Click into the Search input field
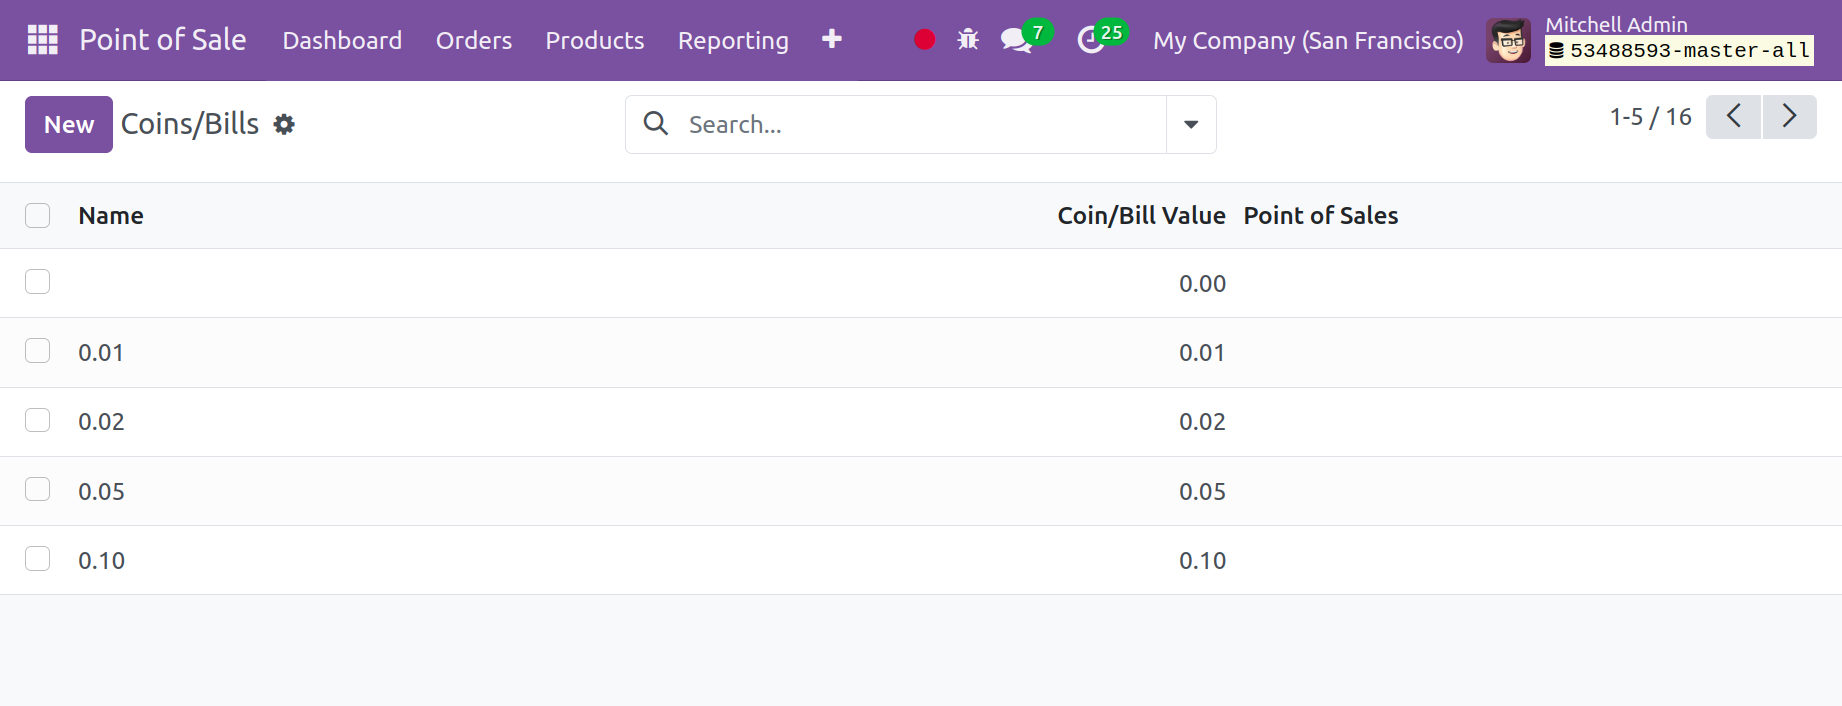 pos(920,125)
